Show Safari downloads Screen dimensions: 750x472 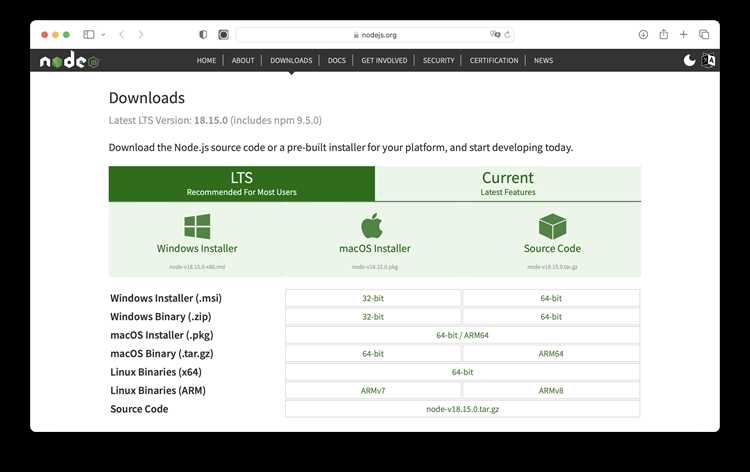(643, 34)
